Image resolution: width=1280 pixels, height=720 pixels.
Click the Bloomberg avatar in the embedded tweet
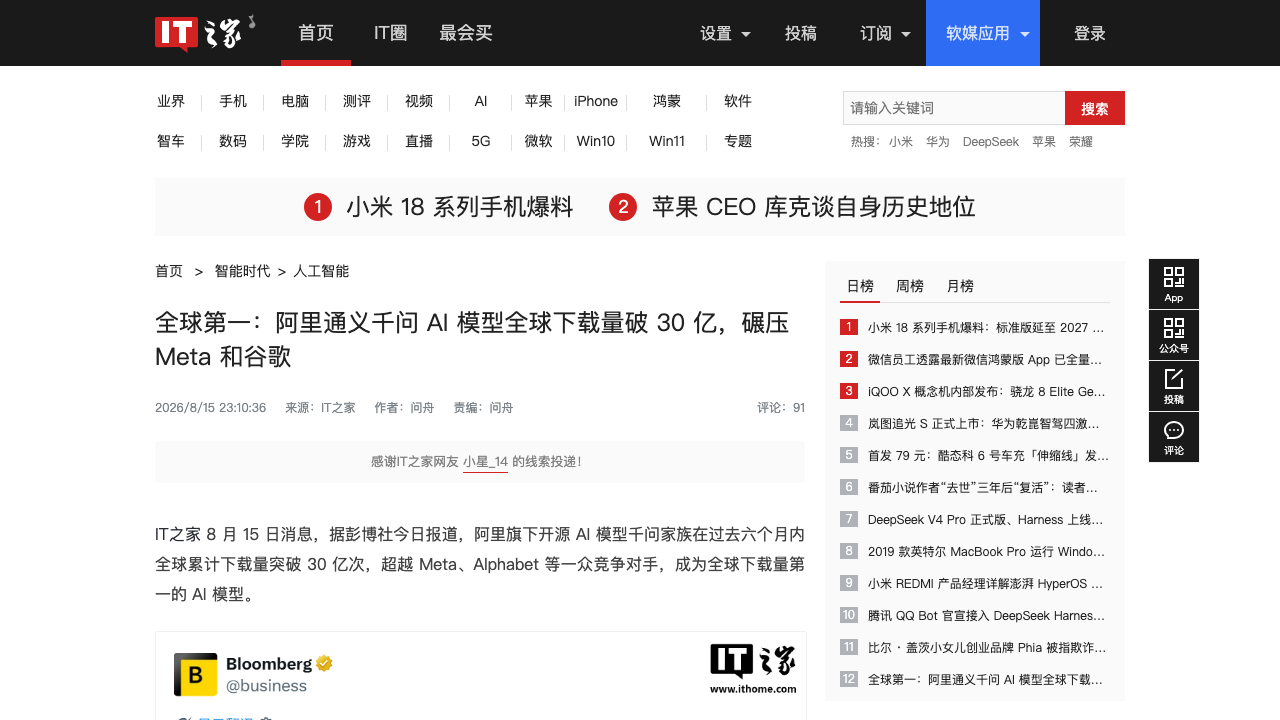tap(195, 674)
